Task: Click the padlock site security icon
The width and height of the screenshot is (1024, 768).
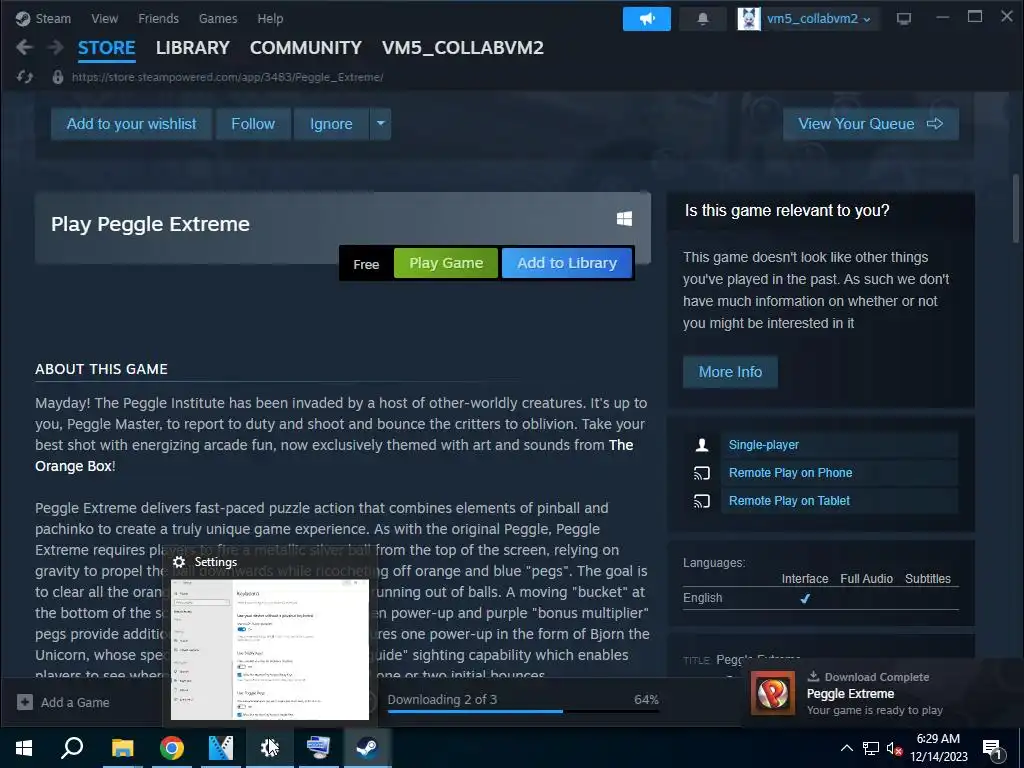Action: (x=57, y=77)
